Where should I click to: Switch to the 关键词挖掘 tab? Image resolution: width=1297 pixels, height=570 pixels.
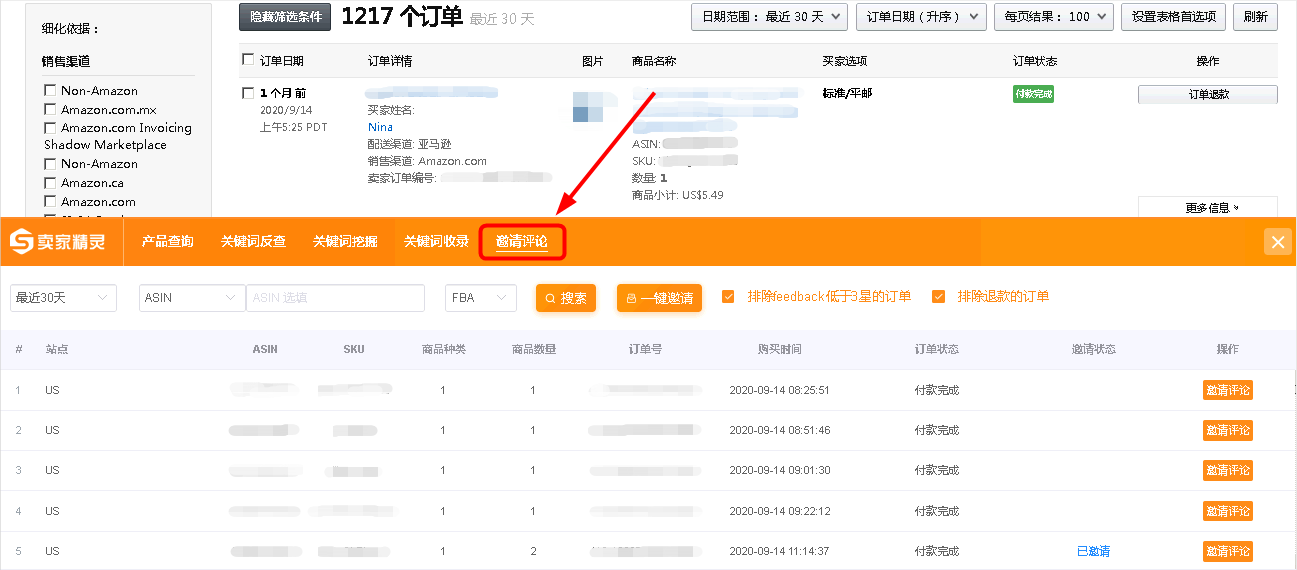(x=345, y=241)
